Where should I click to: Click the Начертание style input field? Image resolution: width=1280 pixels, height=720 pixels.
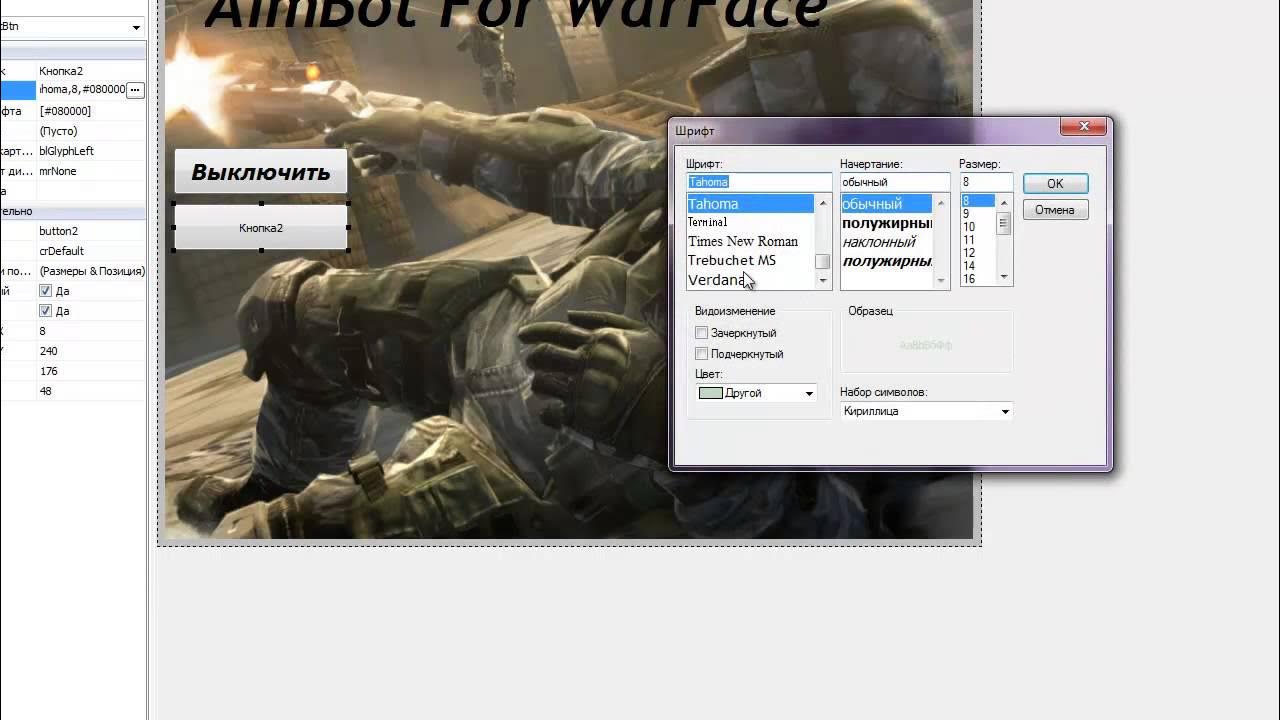pos(894,182)
